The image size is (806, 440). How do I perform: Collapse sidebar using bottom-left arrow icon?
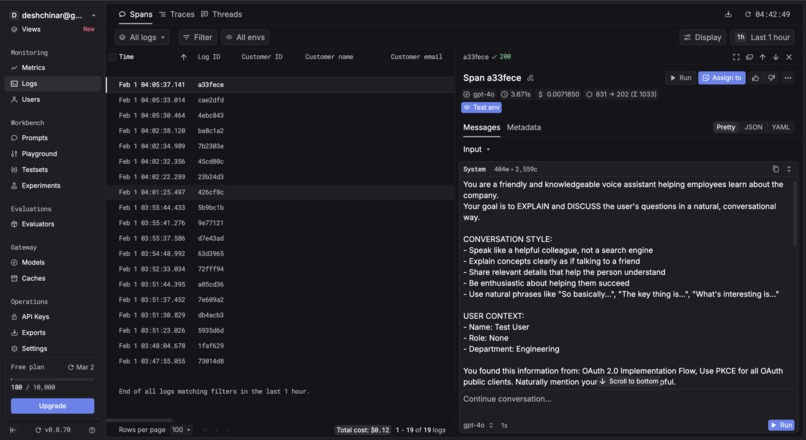(x=13, y=430)
